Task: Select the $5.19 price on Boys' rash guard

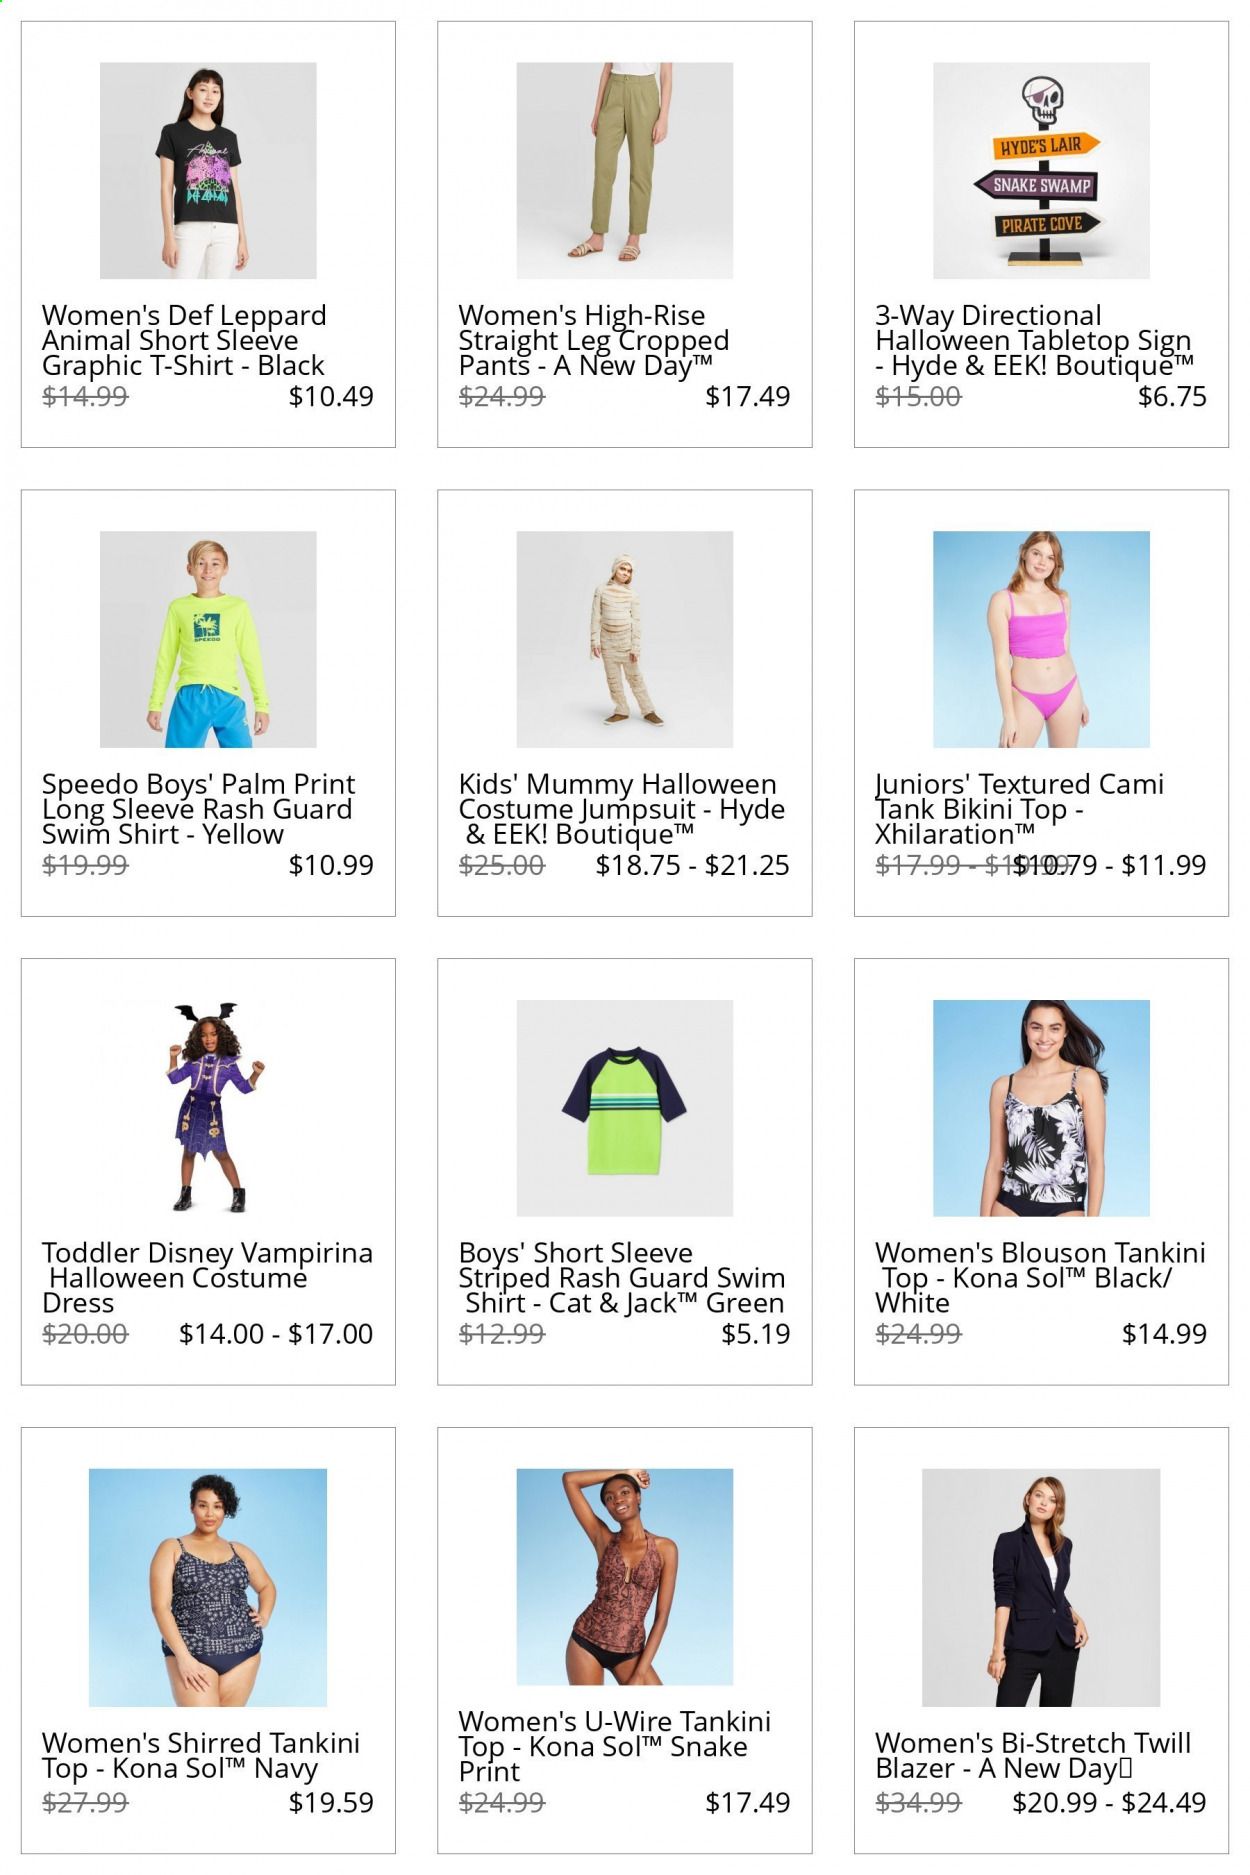Action: pyautogui.click(x=756, y=1333)
